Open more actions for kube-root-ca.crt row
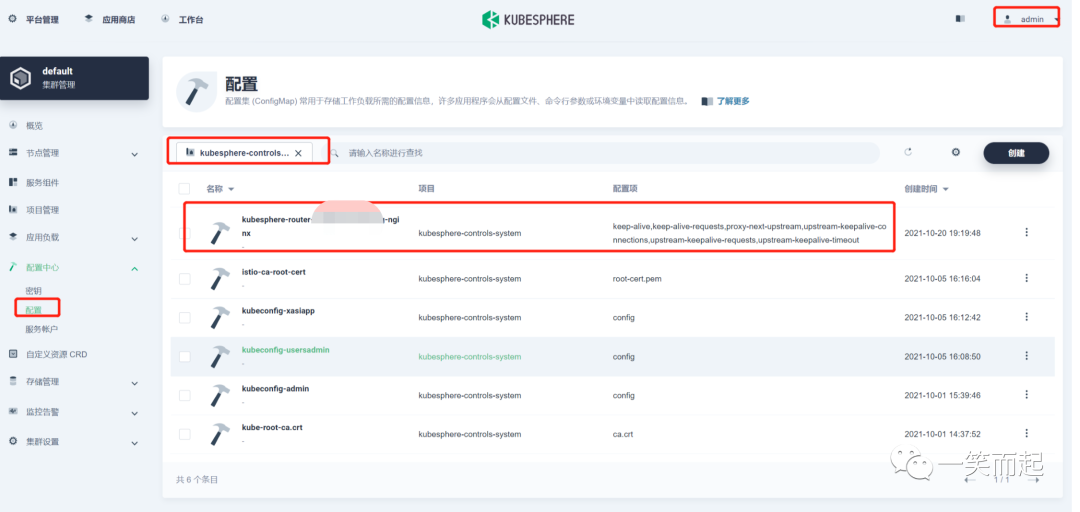1080x512 pixels. (x=1026, y=434)
